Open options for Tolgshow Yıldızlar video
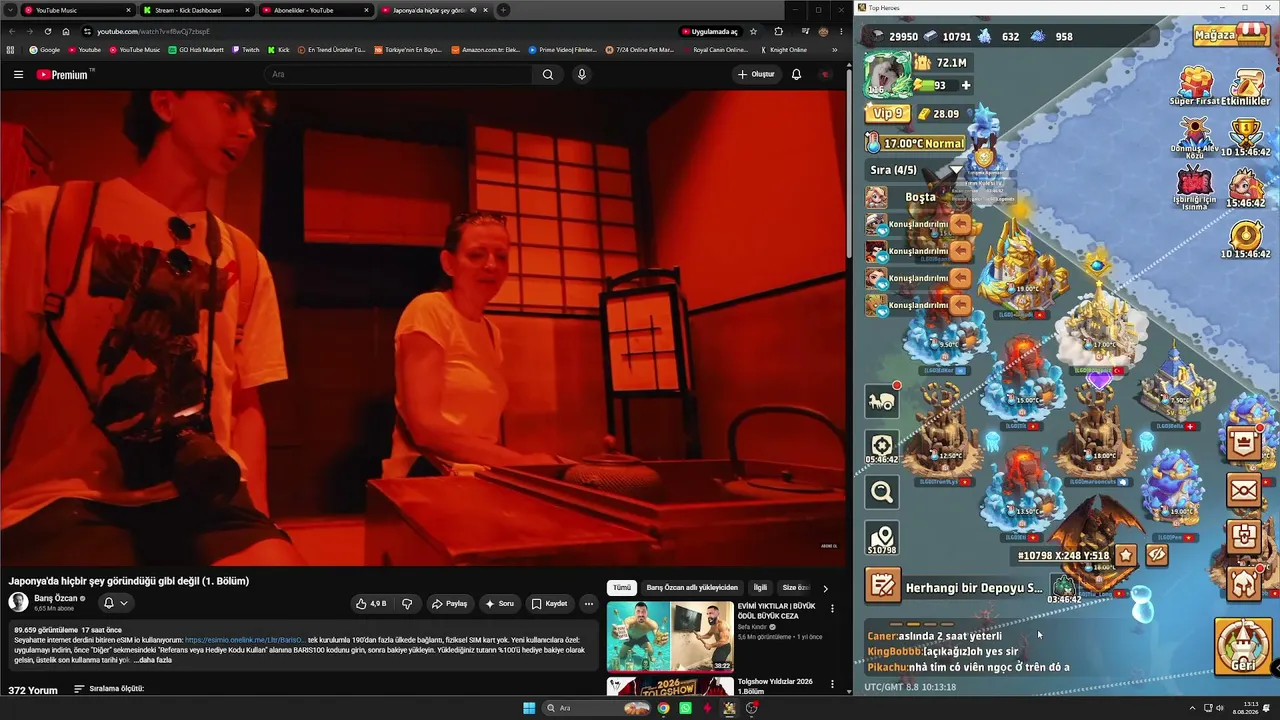This screenshot has height=720, width=1280. (x=832, y=684)
